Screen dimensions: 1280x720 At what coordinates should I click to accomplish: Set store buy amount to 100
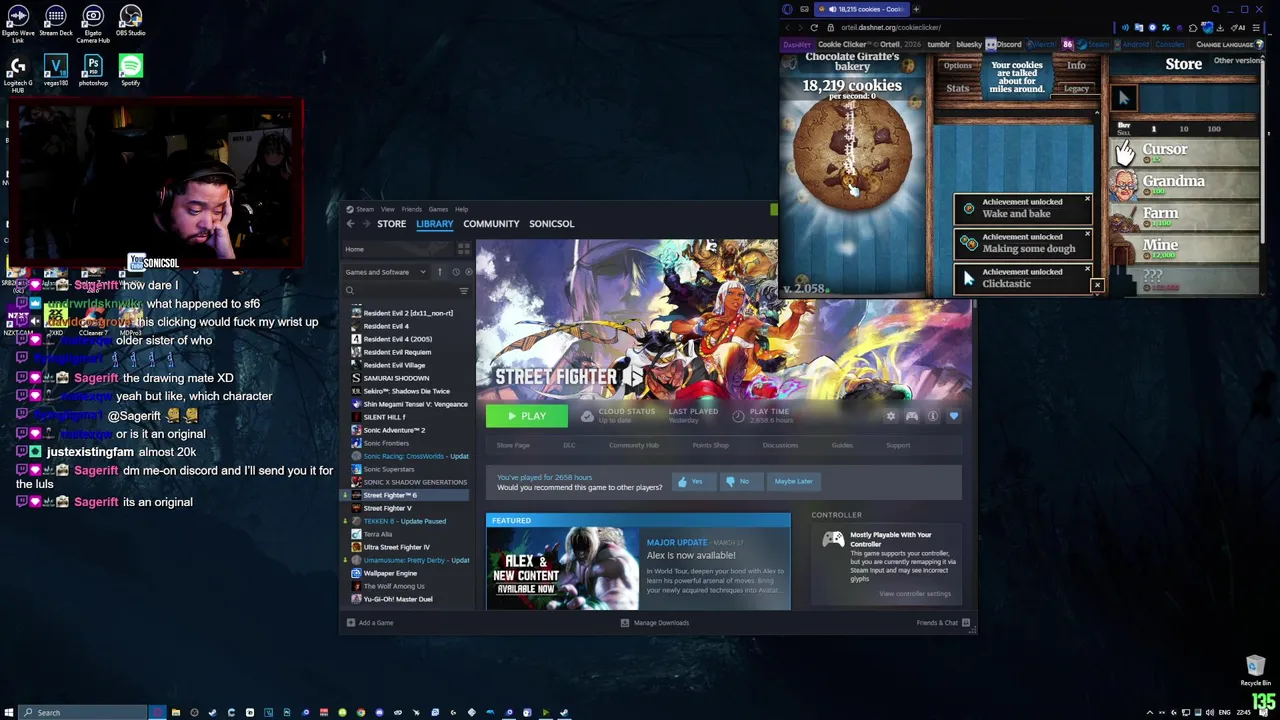[1214, 129]
